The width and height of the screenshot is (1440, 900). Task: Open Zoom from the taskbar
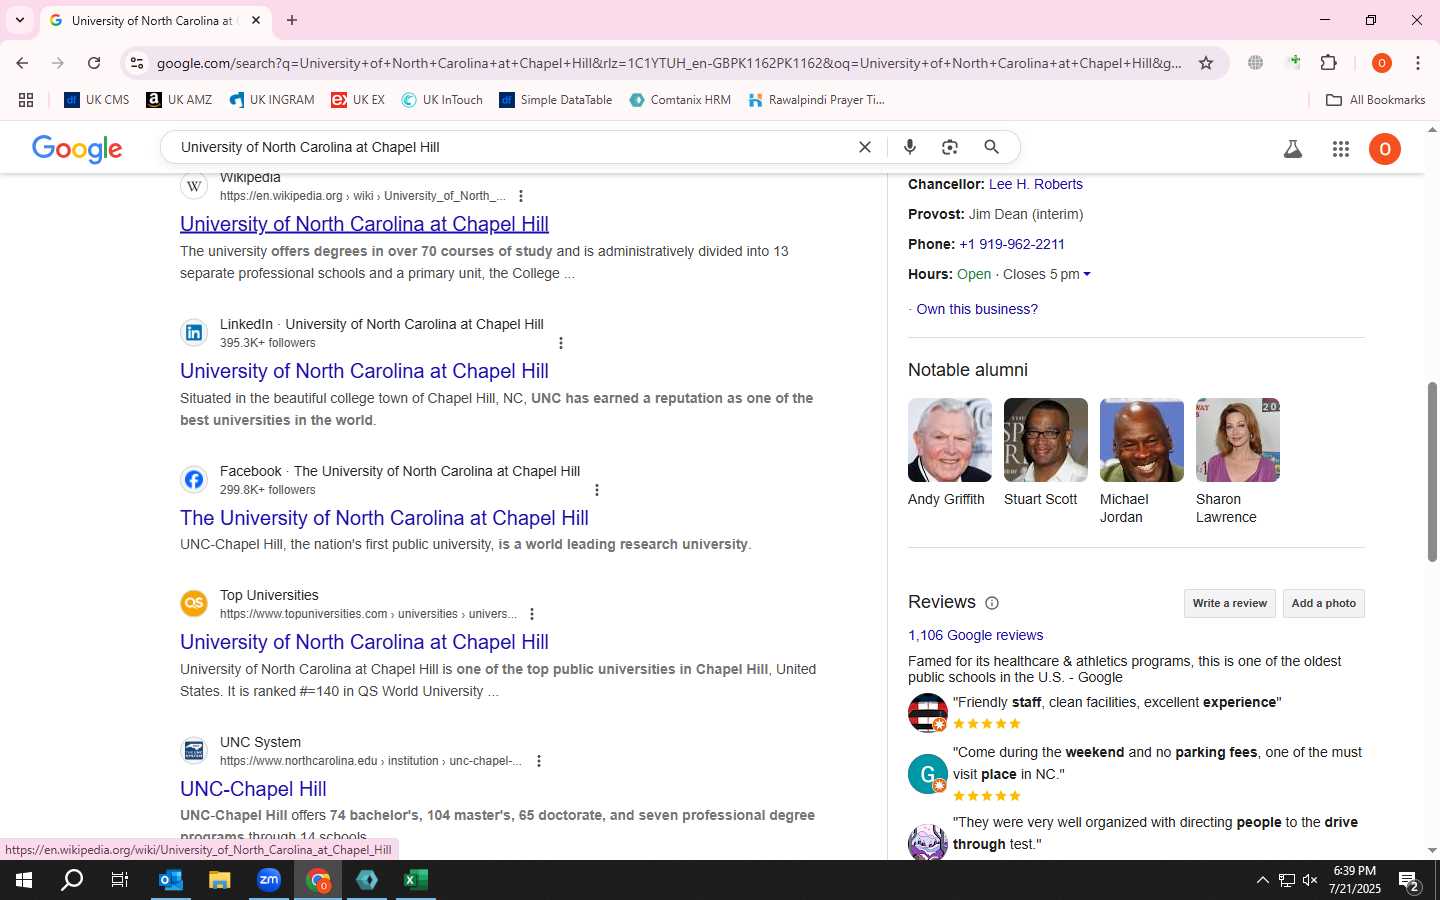coord(269,880)
